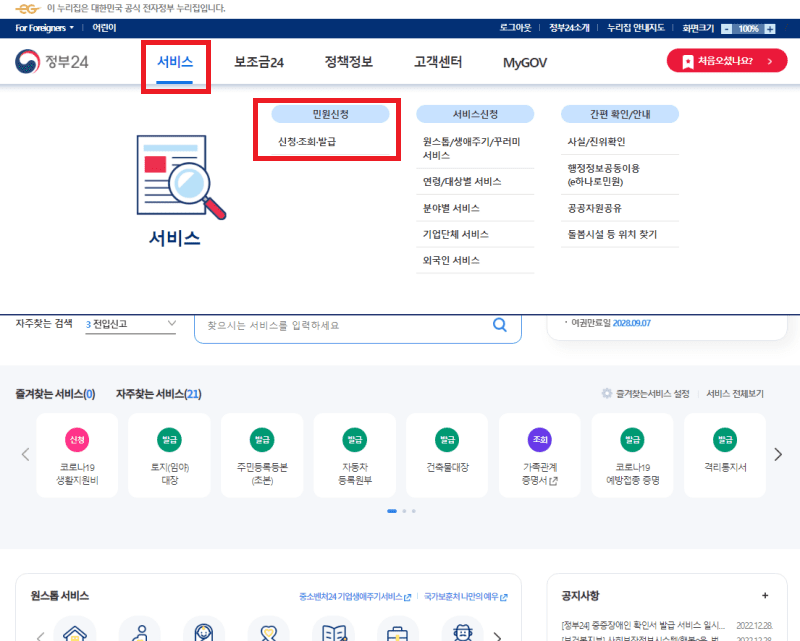Open 중증장애인 확인서 발급 notice
800x641 pixels.
coord(643,625)
